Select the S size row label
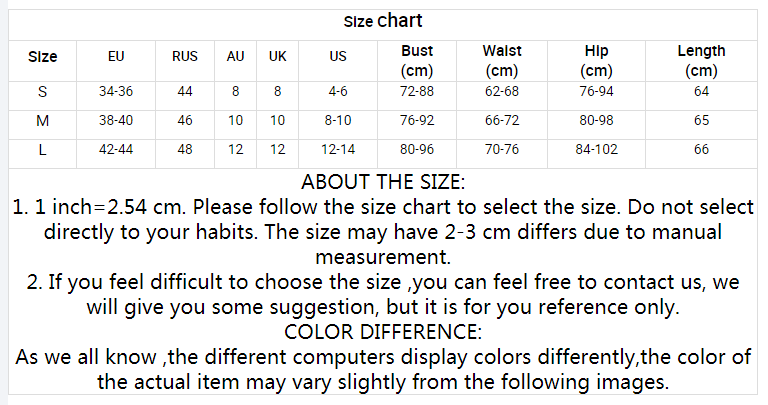The image size is (768, 405). coord(43,92)
